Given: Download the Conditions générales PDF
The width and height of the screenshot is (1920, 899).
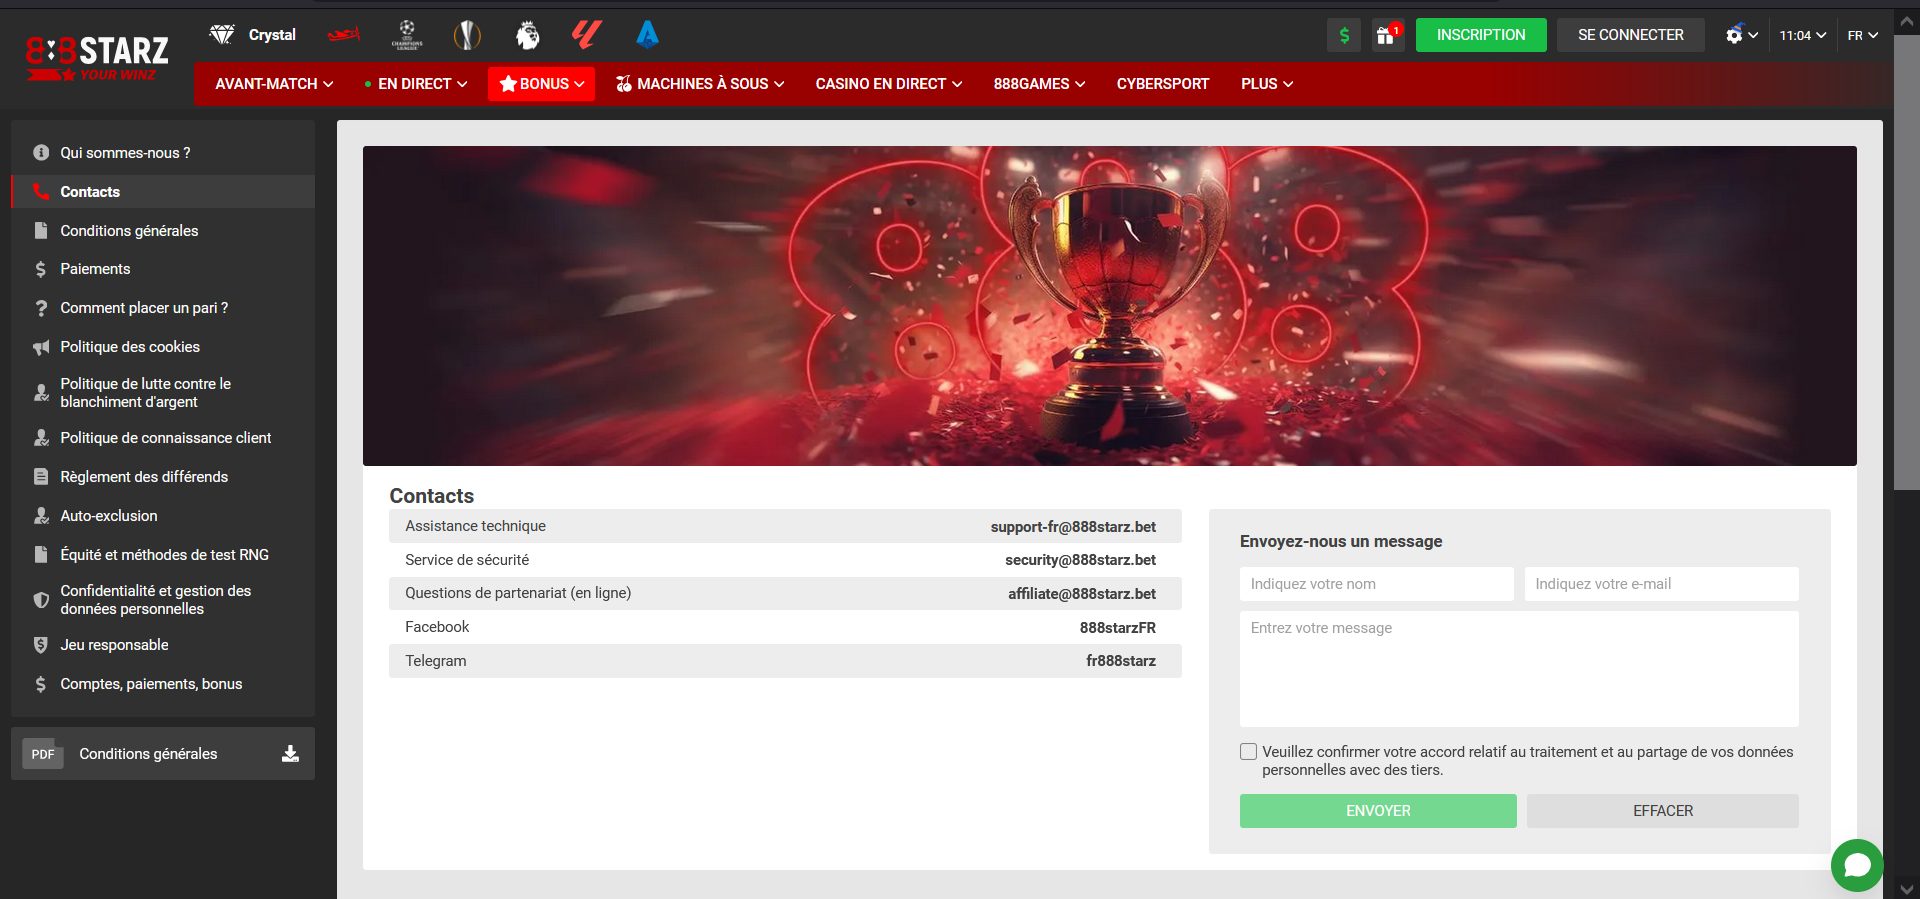Looking at the screenshot, I should pyautogui.click(x=290, y=754).
